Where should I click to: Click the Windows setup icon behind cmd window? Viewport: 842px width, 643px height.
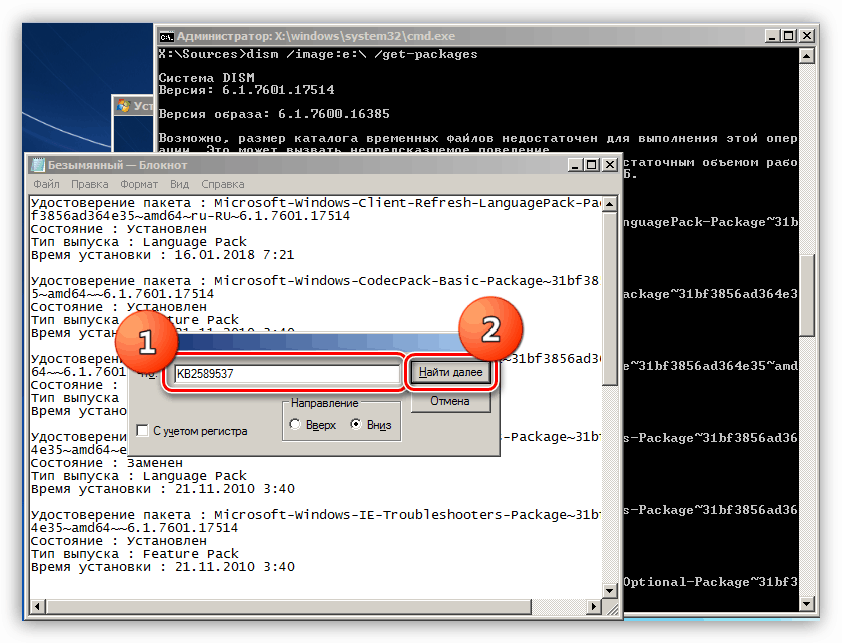(124, 106)
